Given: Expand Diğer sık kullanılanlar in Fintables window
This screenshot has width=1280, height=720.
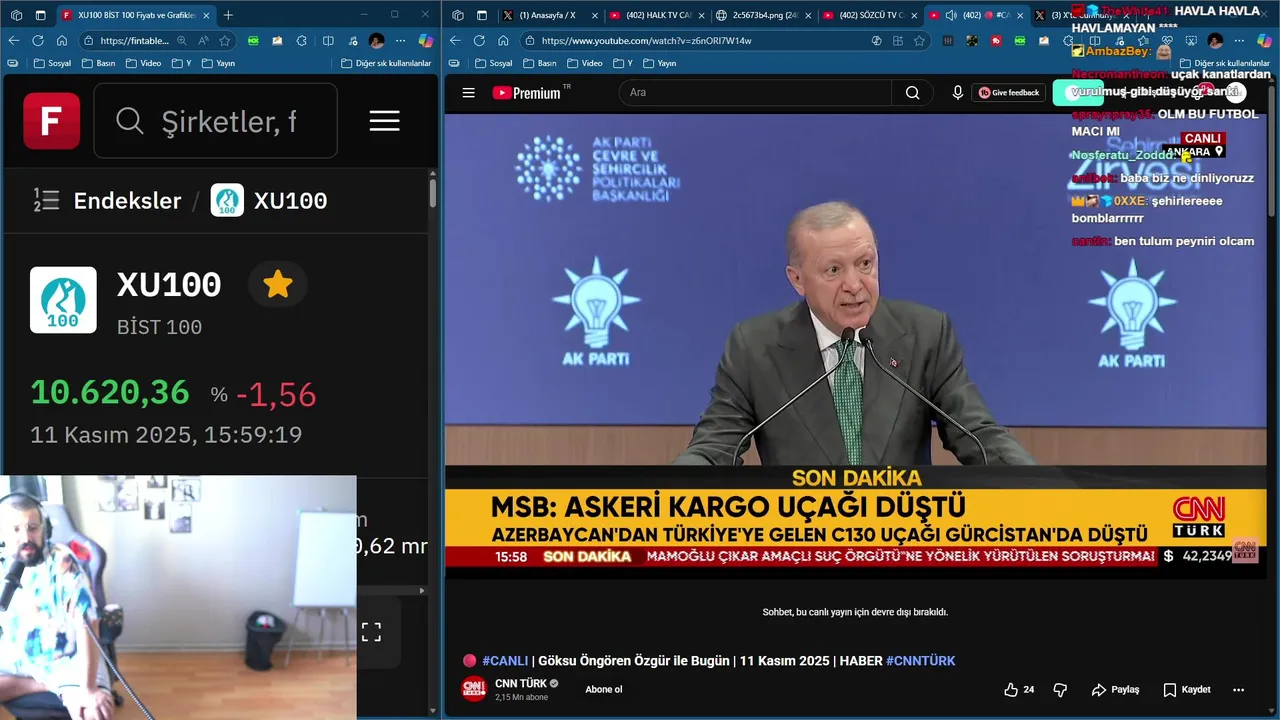Looking at the screenshot, I should pyautogui.click(x=386, y=63).
